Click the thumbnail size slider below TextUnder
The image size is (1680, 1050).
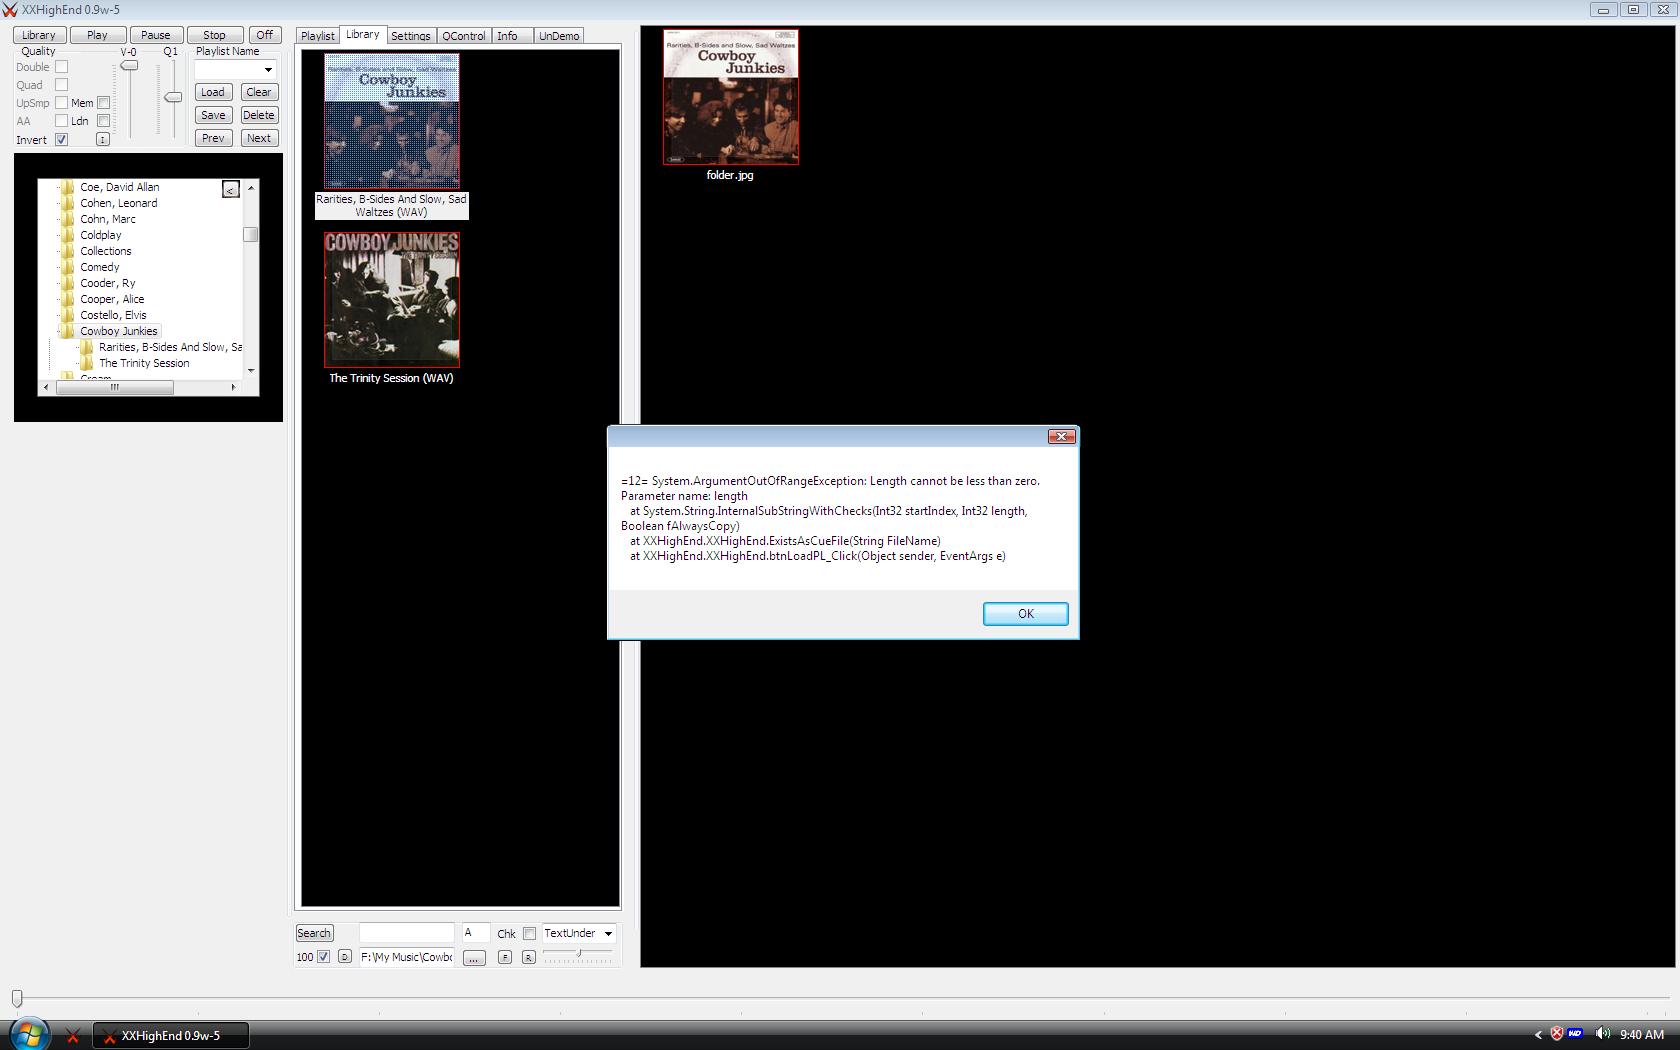(x=579, y=954)
